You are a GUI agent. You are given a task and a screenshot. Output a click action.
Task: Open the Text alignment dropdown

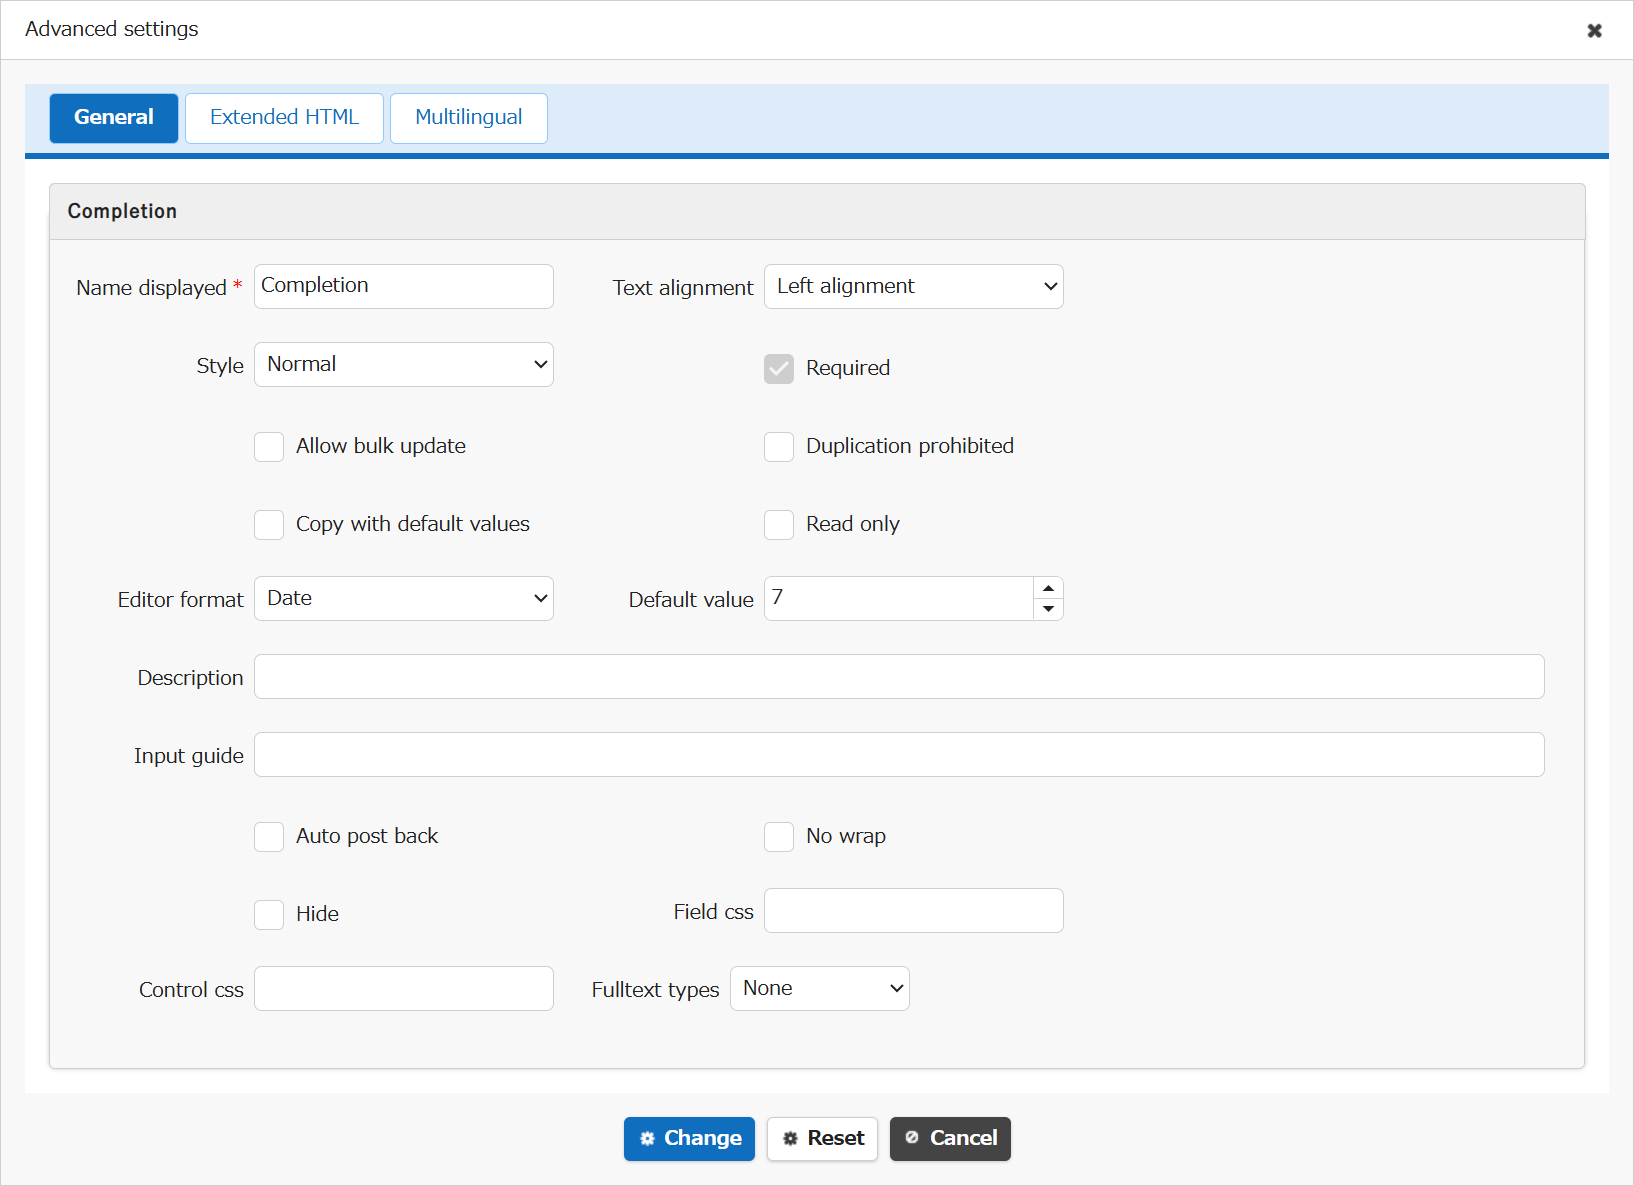(914, 286)
